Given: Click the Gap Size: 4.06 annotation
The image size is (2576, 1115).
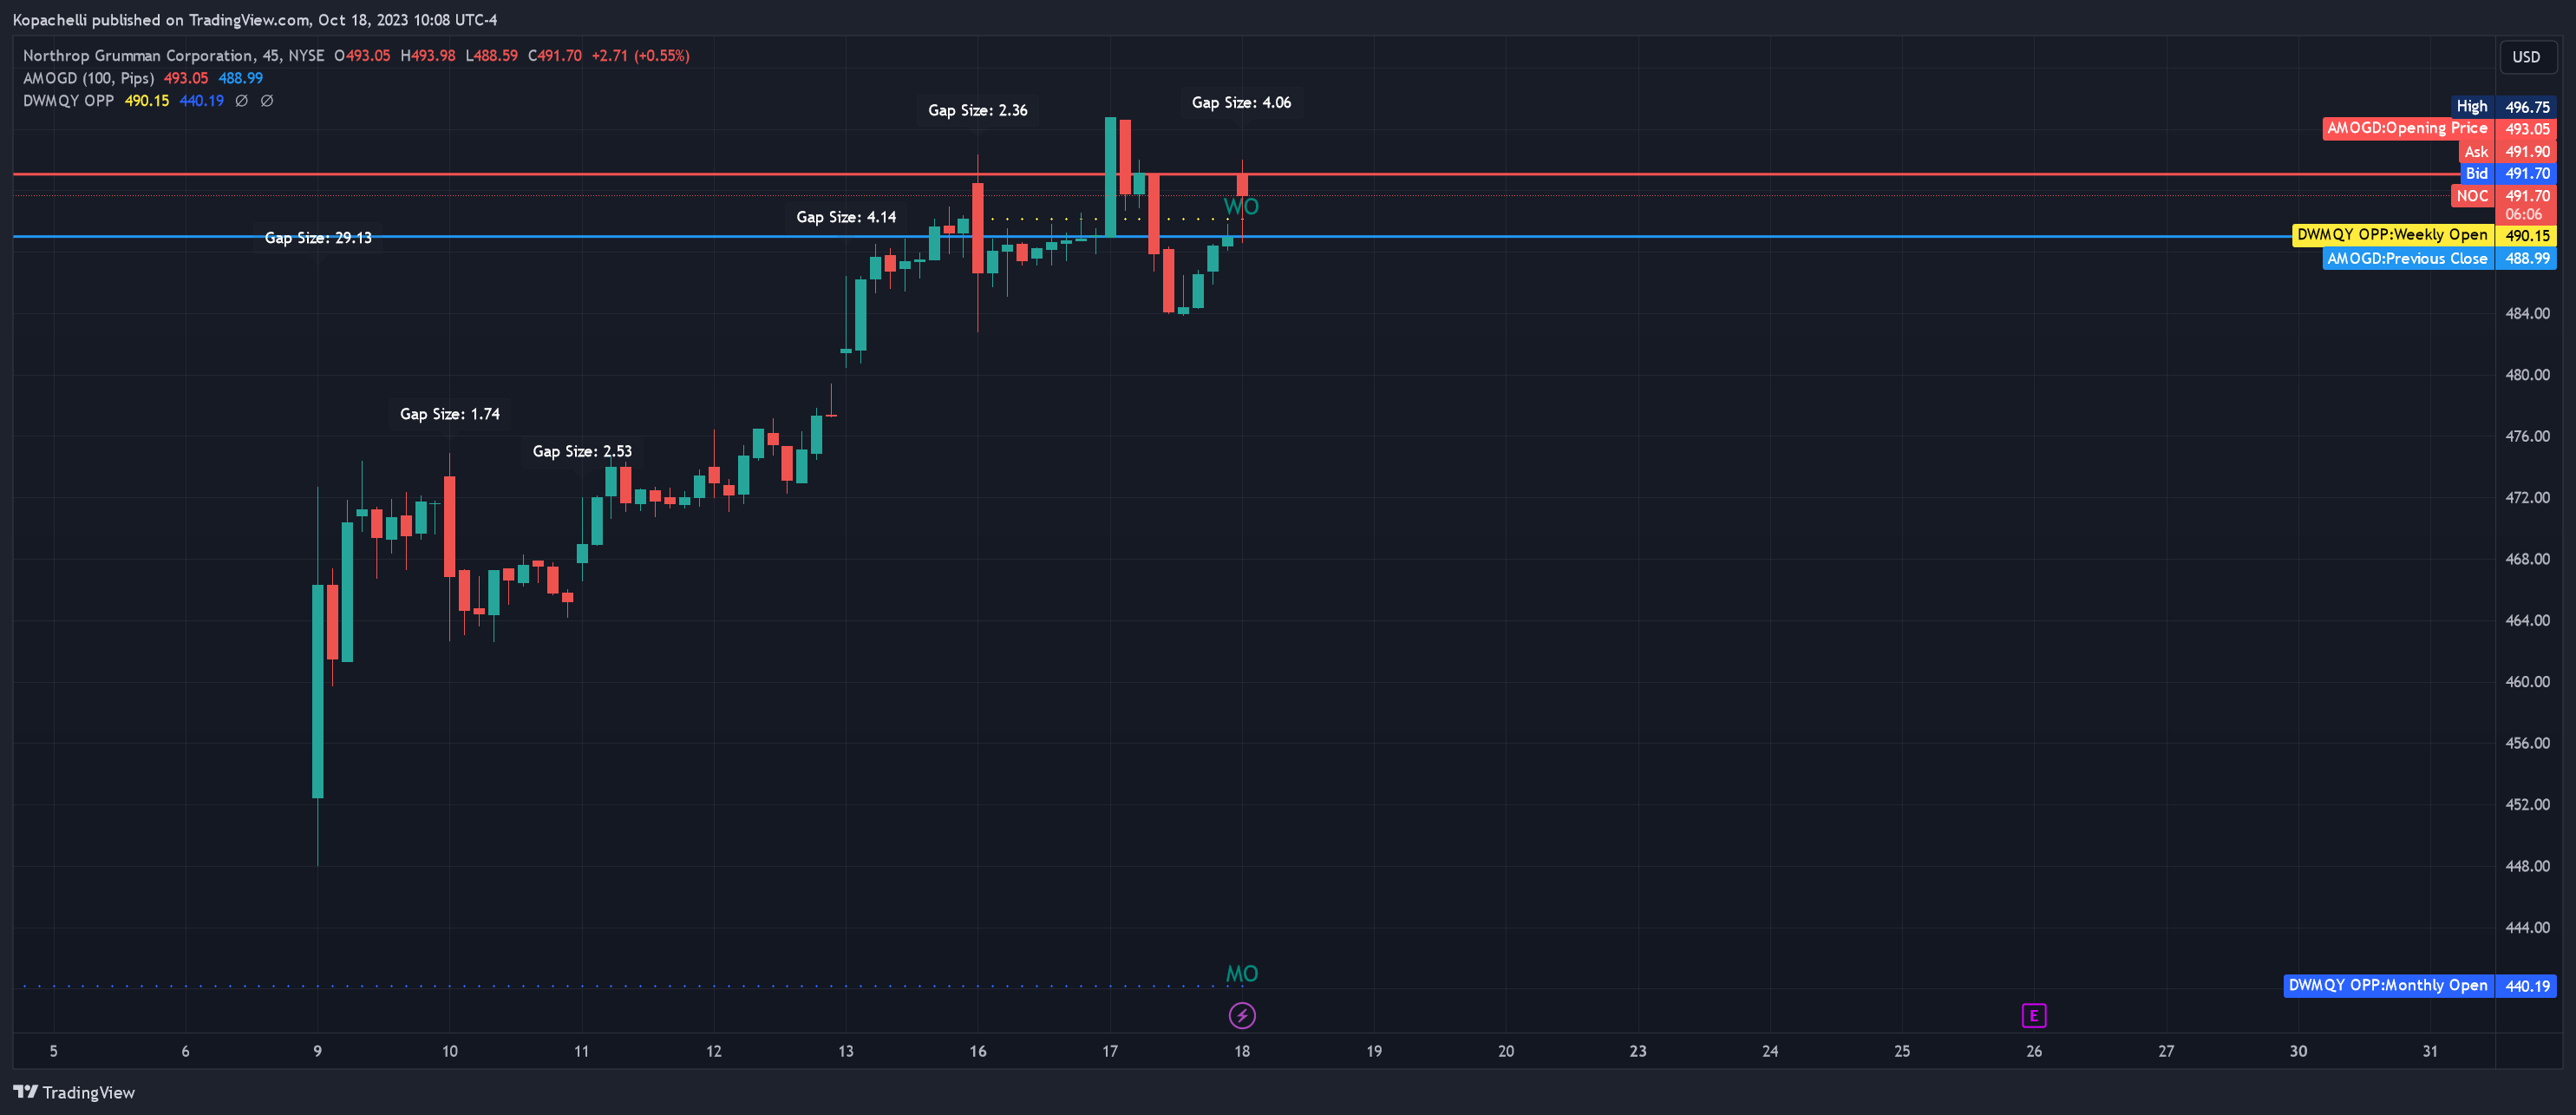Looking at the screenshot, I should coord(1241,103).
